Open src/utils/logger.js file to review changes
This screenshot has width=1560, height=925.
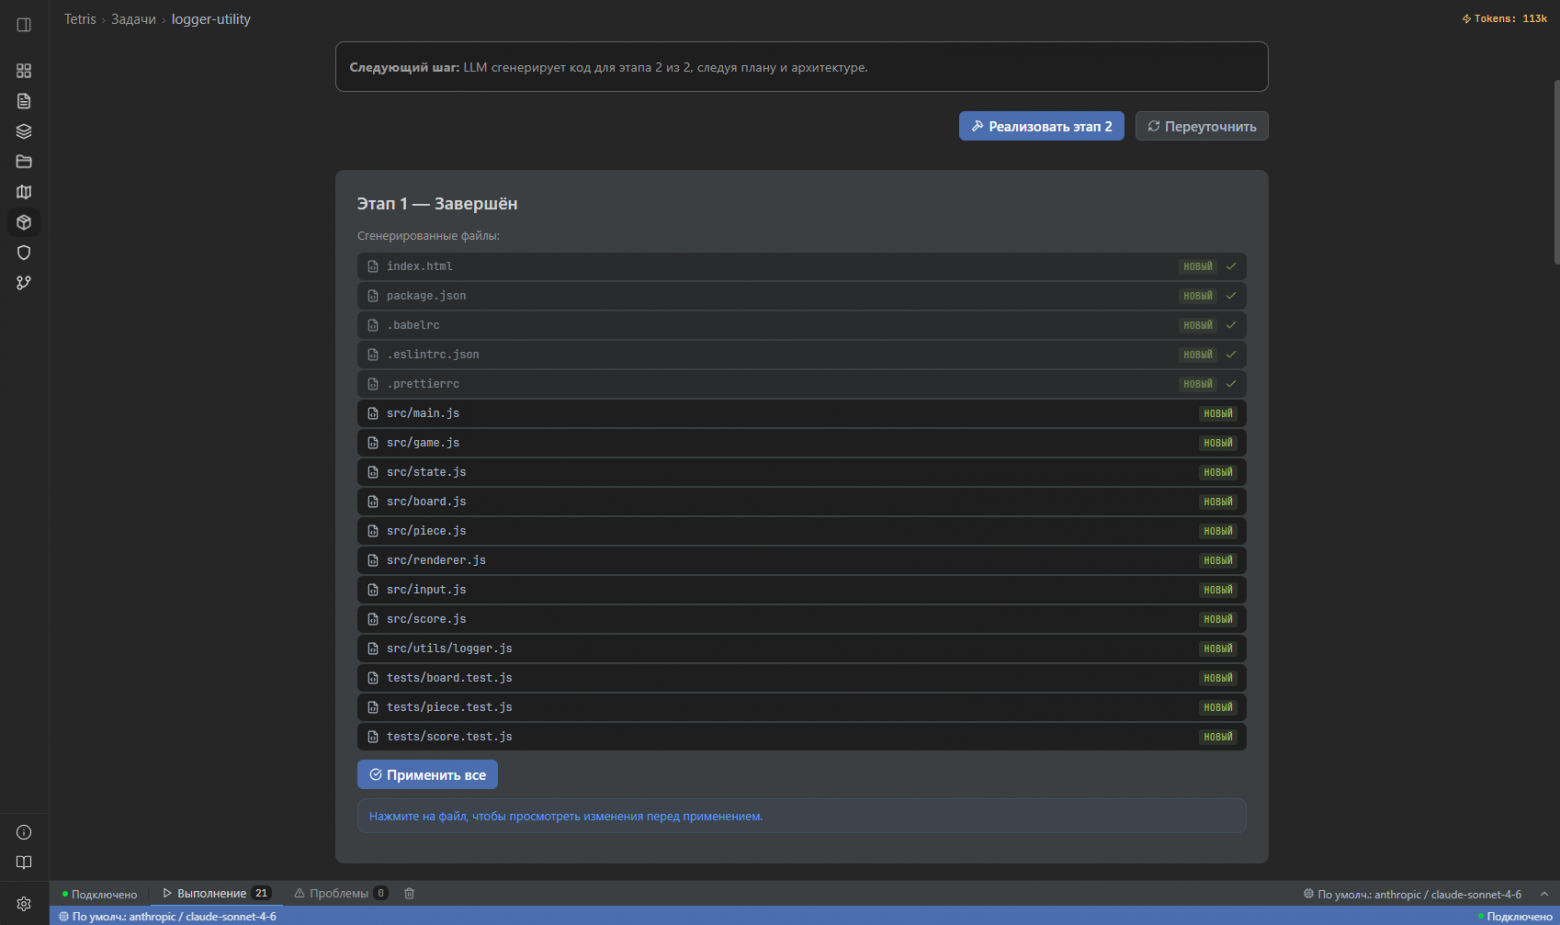point(449,649)
